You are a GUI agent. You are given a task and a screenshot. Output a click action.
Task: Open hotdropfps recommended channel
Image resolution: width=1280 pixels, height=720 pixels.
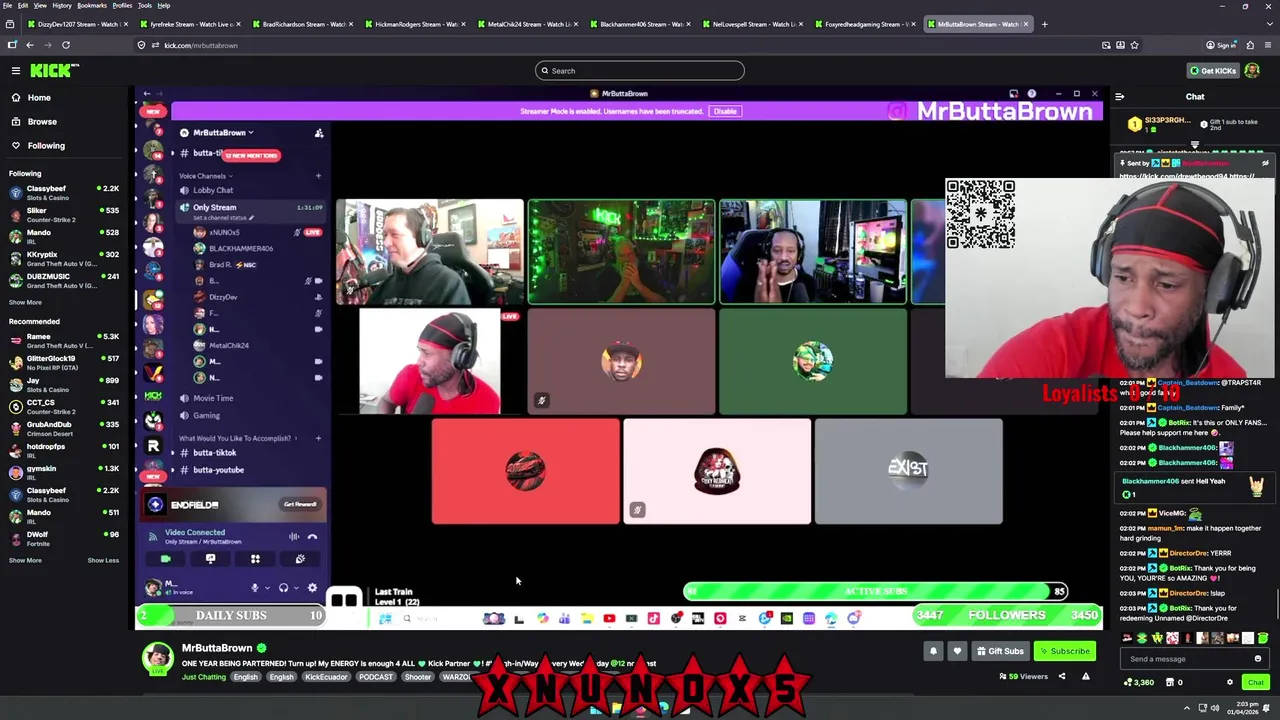63,450
